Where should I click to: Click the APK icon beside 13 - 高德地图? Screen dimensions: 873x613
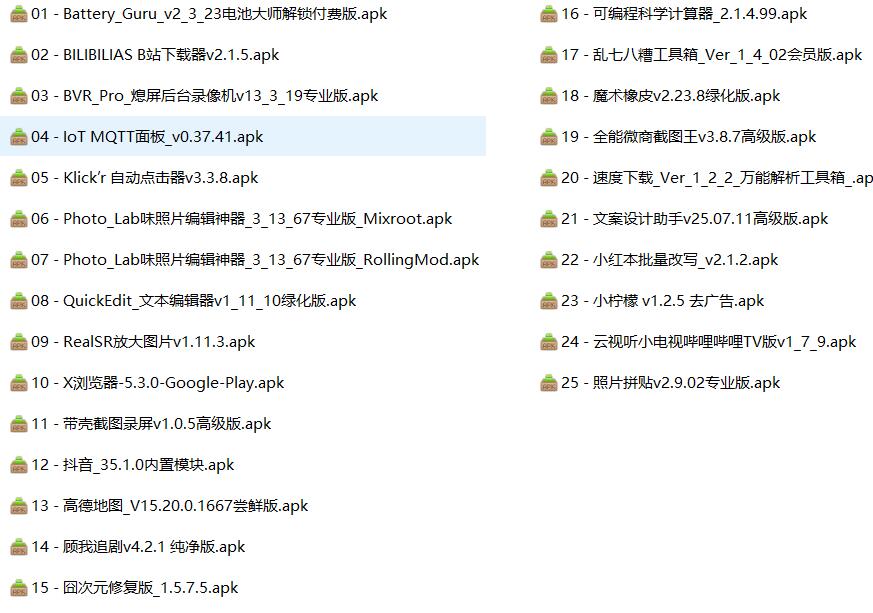[x=19, y=506]
